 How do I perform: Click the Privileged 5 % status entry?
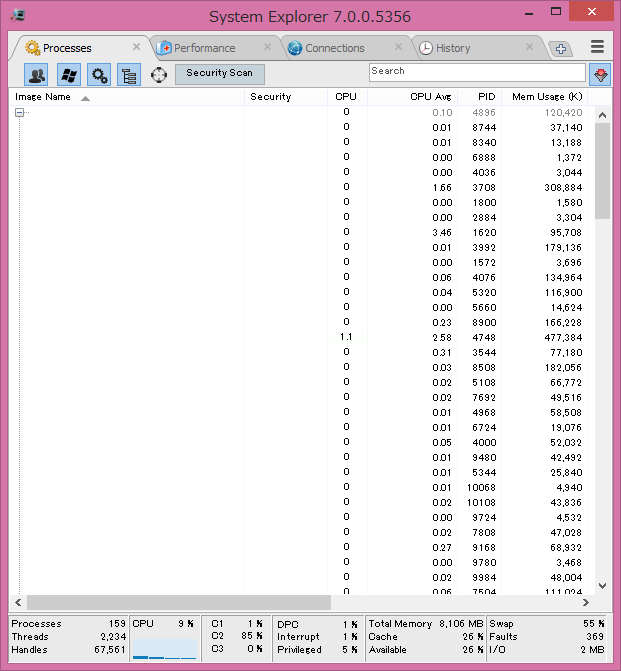point(317,649)
